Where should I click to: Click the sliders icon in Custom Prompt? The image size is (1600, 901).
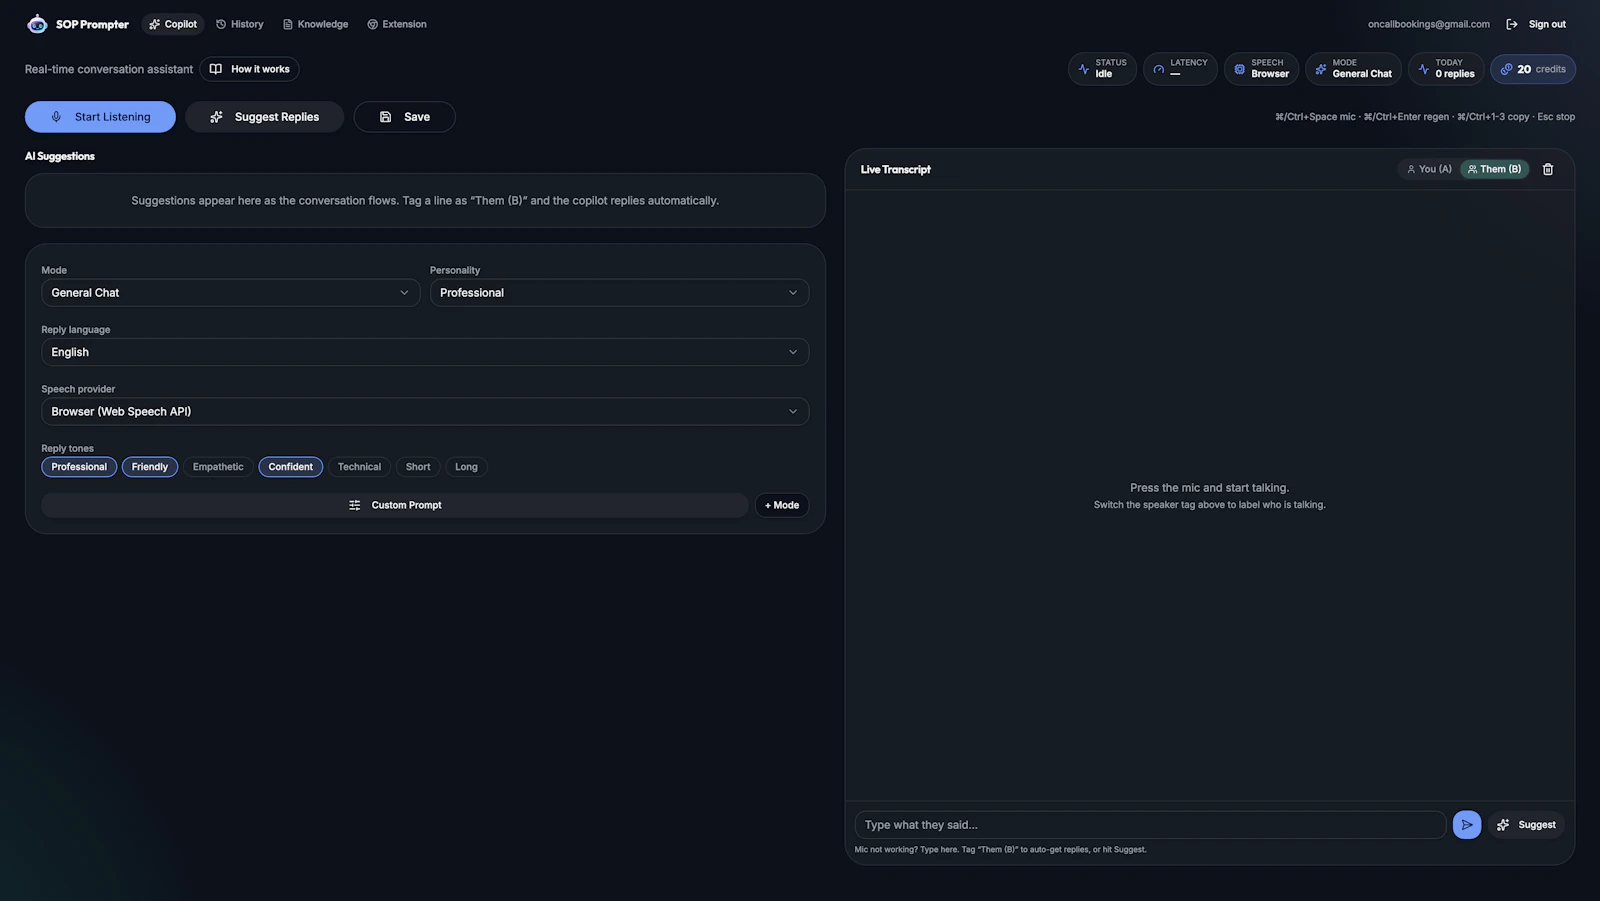354,505
